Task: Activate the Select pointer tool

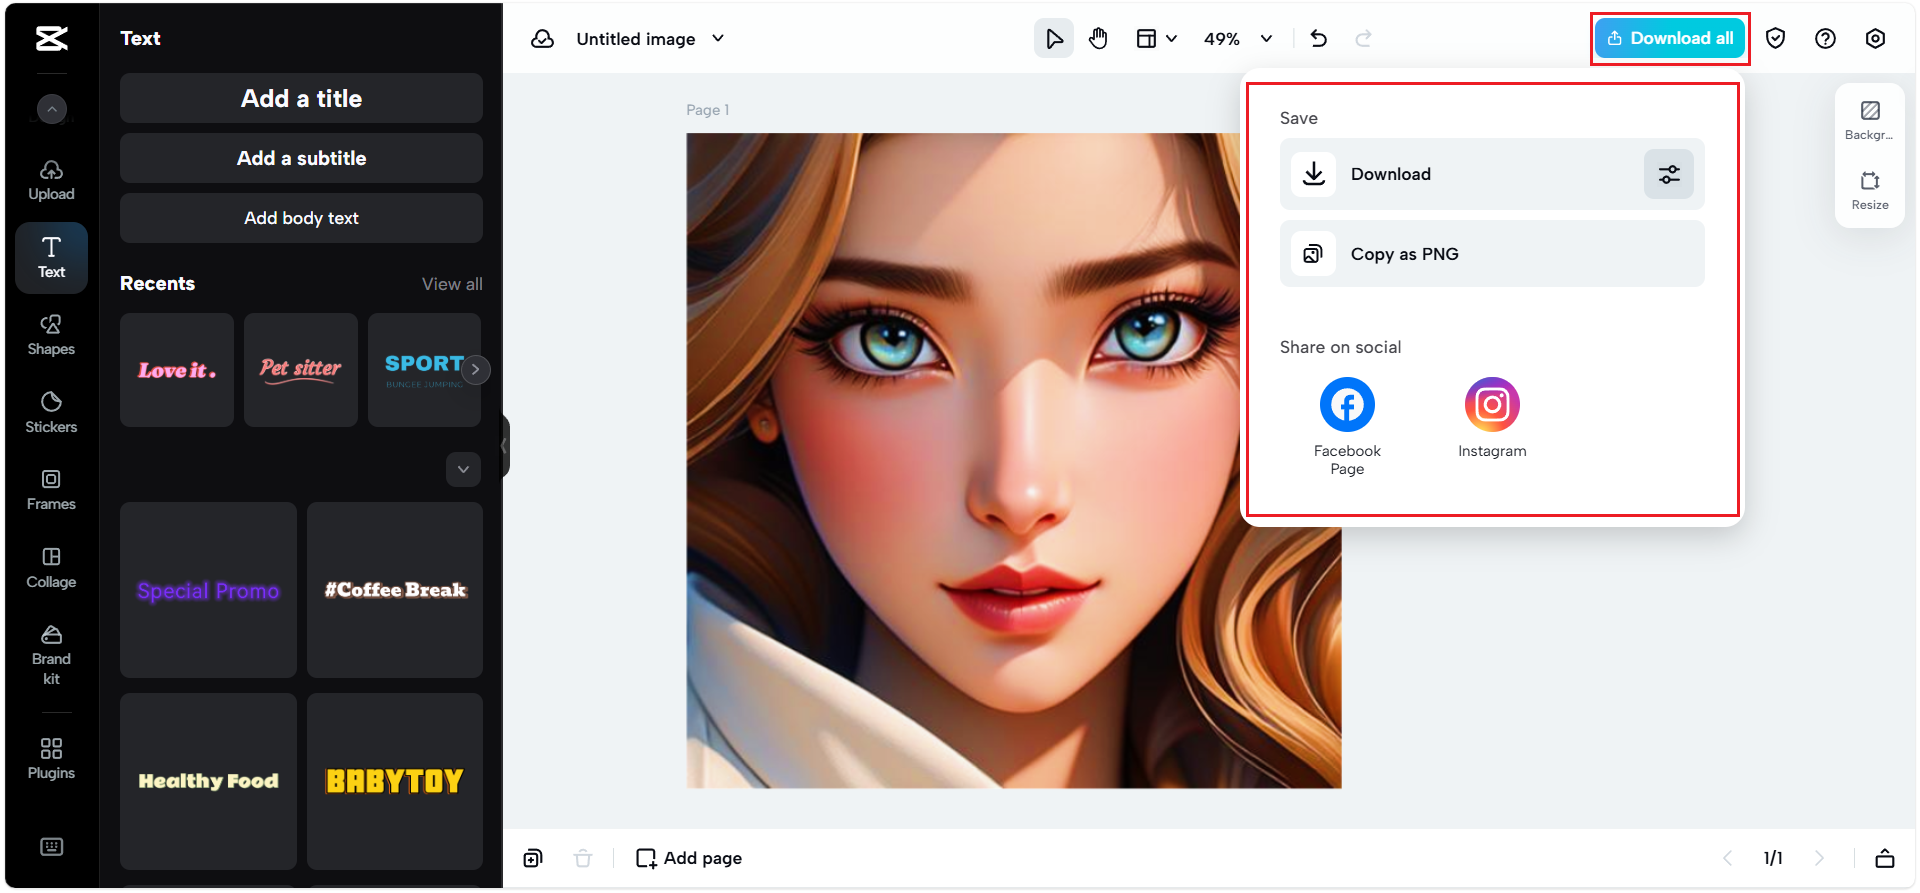Action: tap(1054, 39)
